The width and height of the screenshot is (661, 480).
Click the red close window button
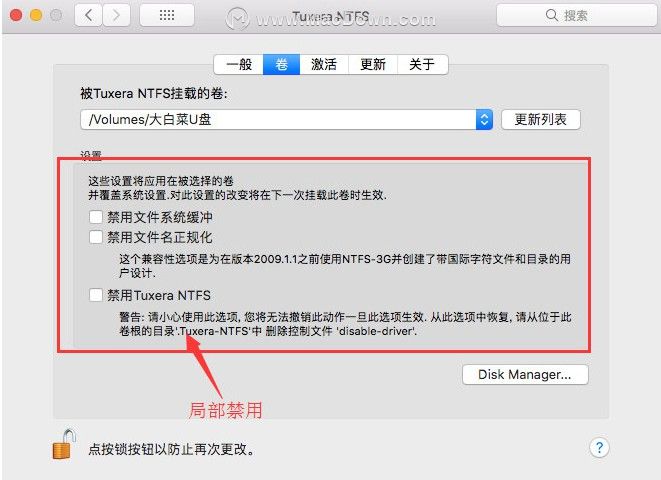coord(16,16)
